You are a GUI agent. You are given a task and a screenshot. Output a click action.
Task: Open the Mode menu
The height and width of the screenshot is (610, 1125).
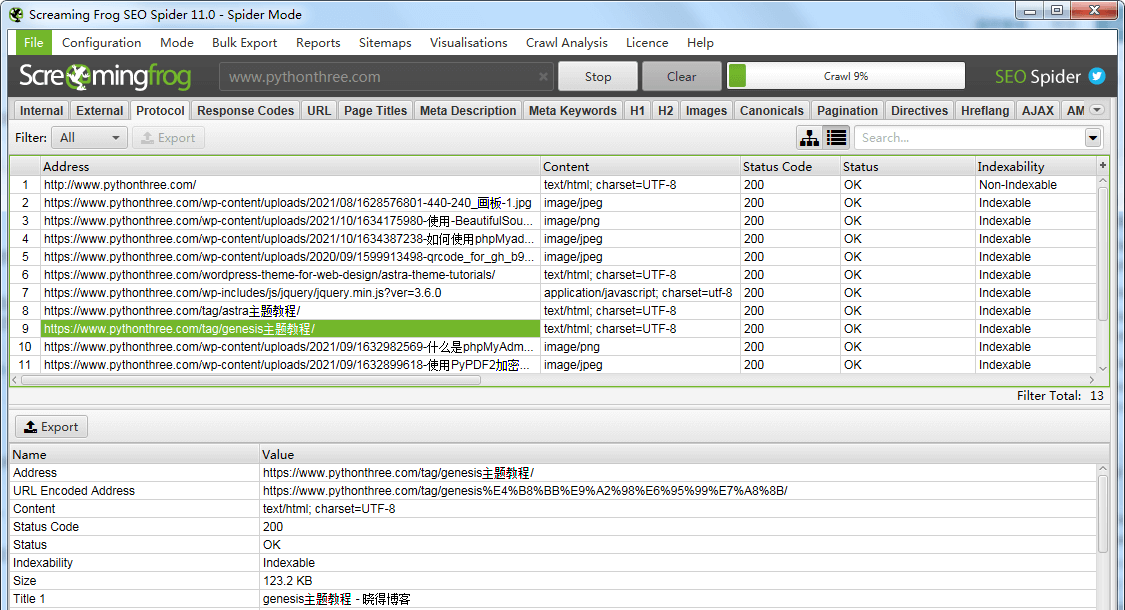pos(176,42)
